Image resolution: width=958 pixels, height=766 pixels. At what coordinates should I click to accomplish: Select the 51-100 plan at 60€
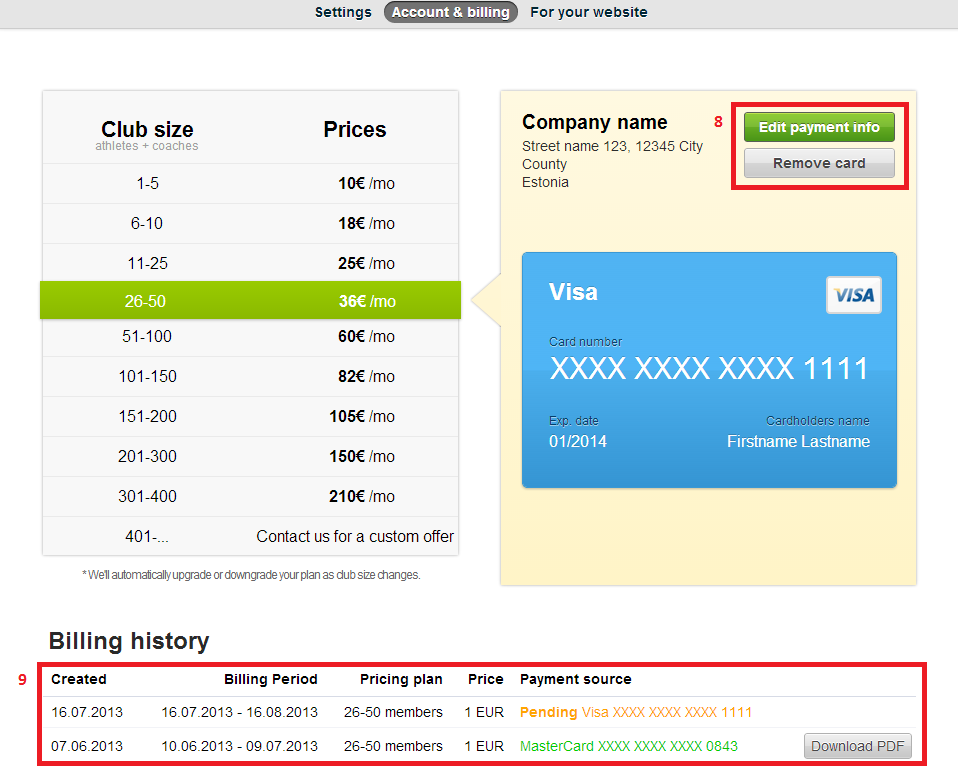coord(250,337)
